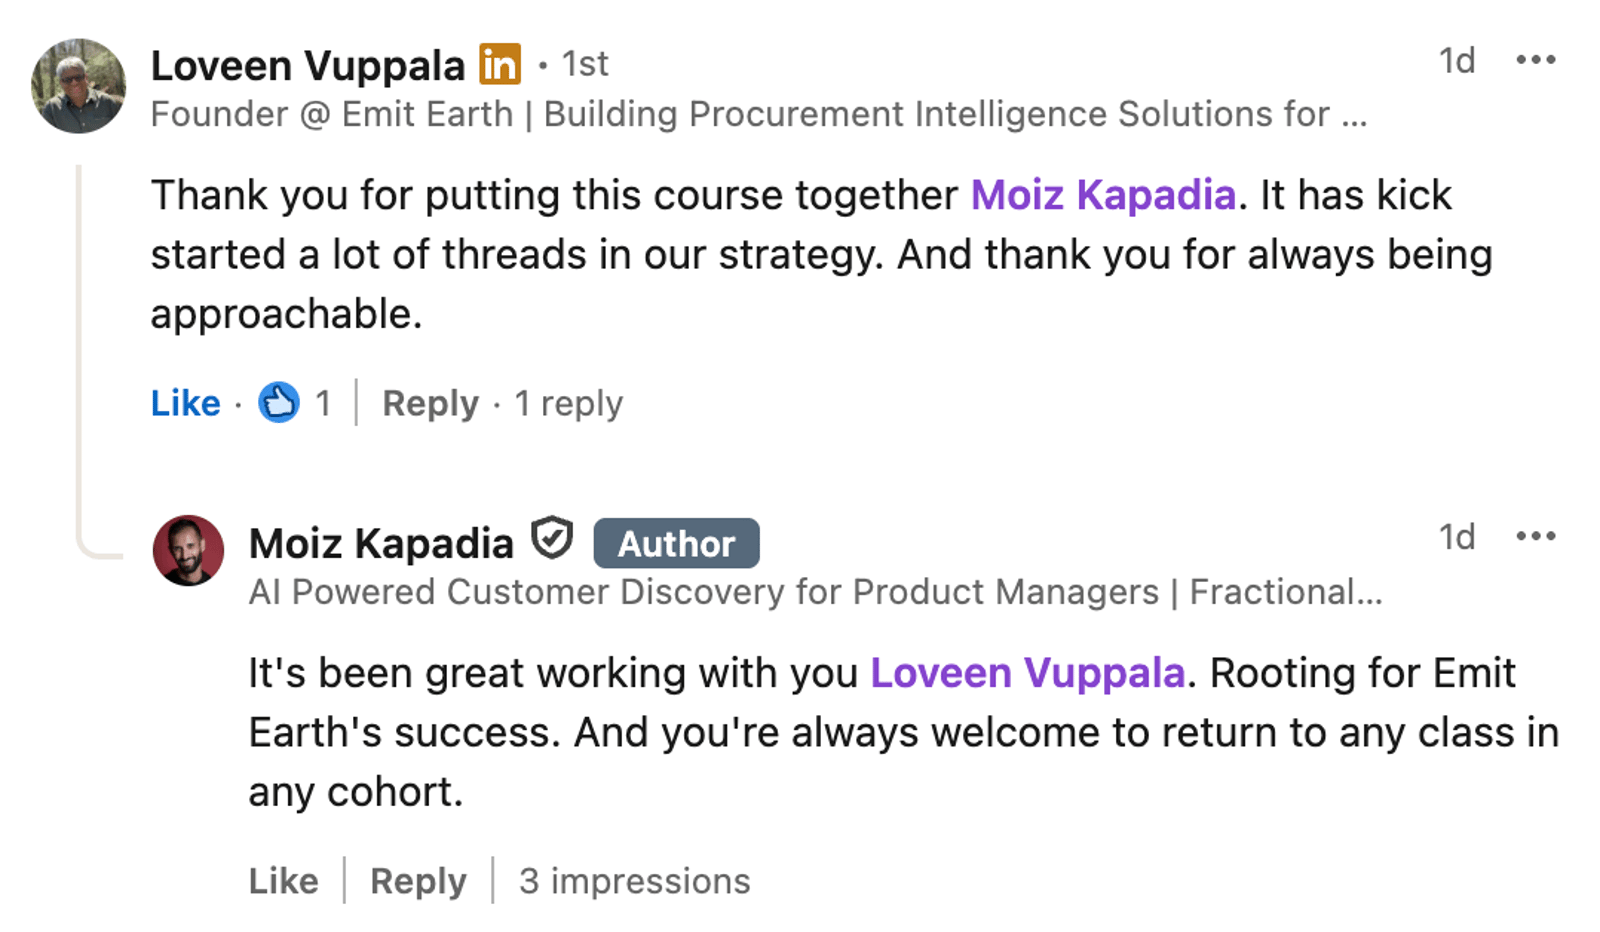
Task: View the reaction count on Loveen's comment
Action: pos(323,403)
